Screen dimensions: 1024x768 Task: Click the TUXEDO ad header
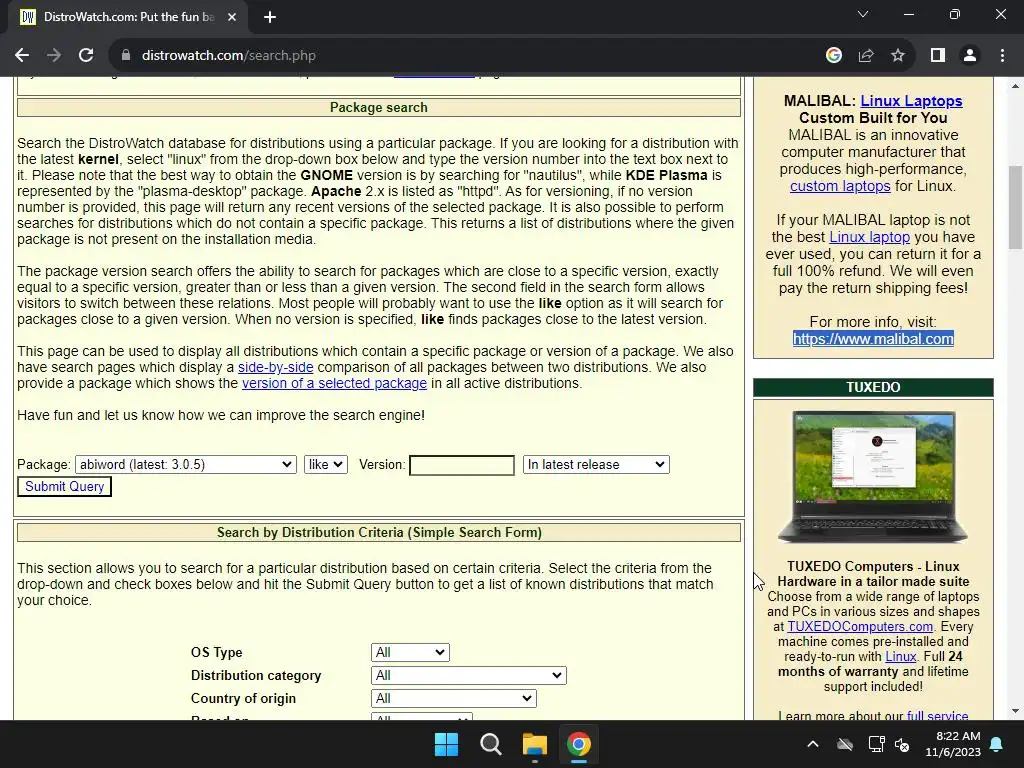(x=873, y=387)
